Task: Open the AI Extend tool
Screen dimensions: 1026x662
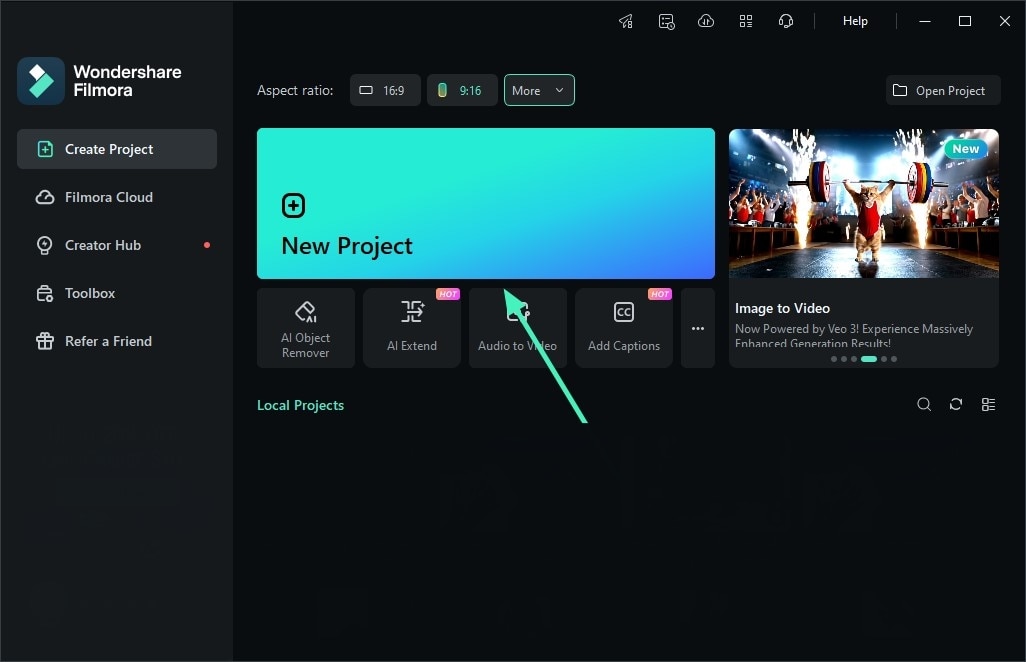Action: point(411,327)
